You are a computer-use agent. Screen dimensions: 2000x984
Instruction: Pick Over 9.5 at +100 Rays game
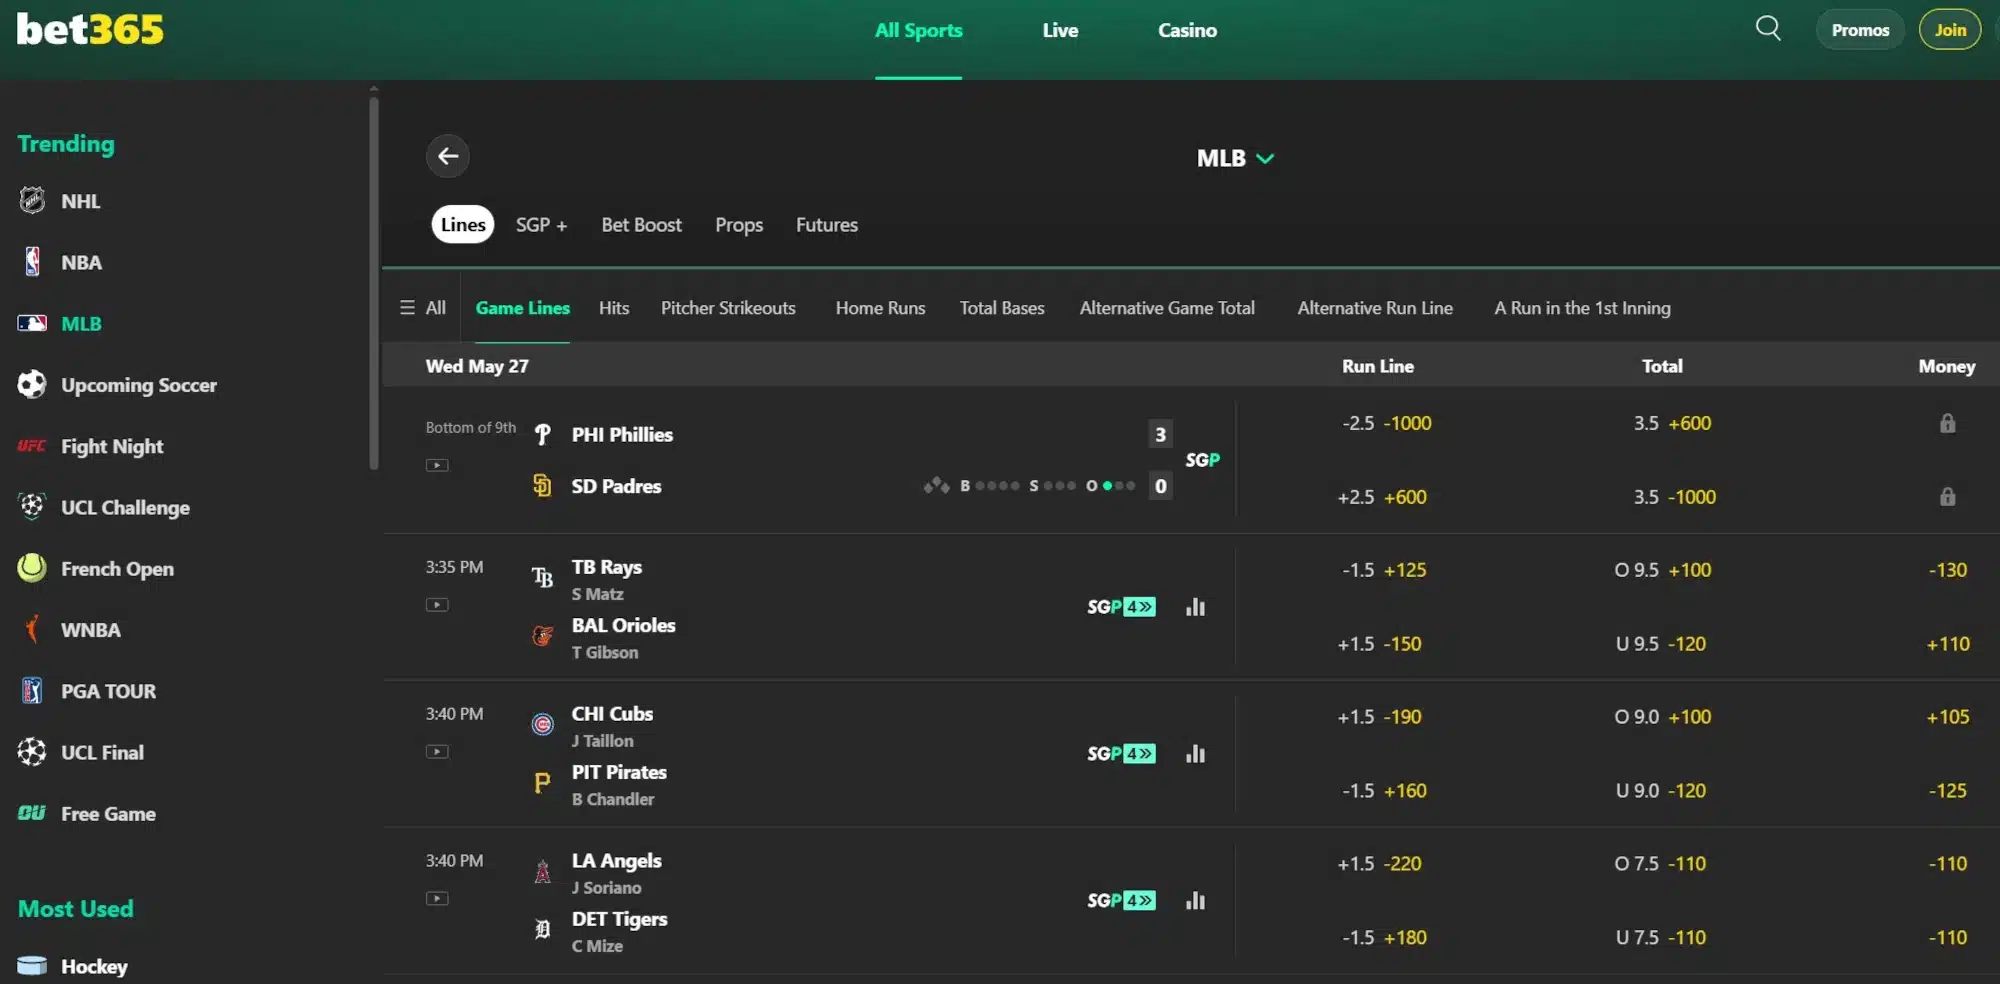tap(1663, 570)
